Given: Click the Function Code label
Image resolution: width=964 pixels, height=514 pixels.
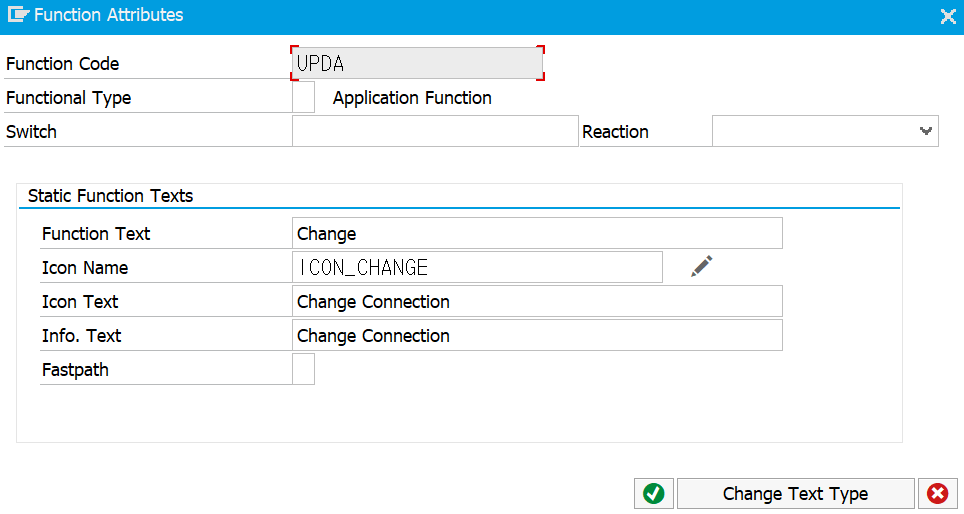Looking at the screenshot, I should click(x=63, y=64).
